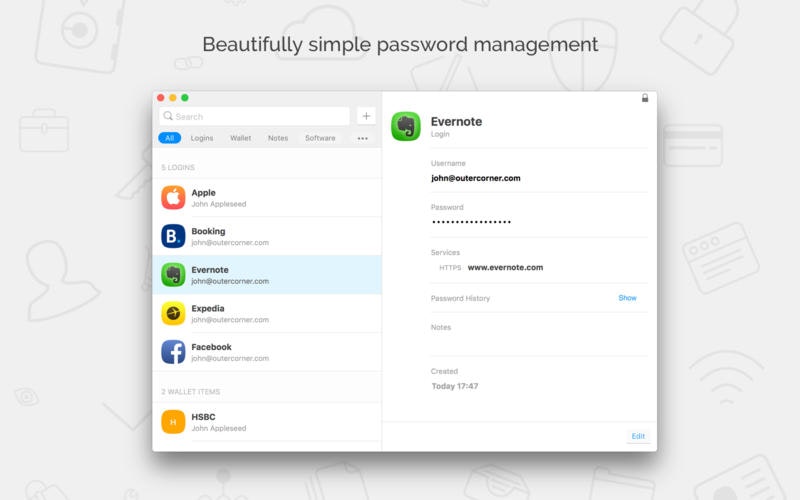The width and height of the screenshot is (800, 500).
Task: Click the lock icon in window corner
Action: click(x=645, y=98)
